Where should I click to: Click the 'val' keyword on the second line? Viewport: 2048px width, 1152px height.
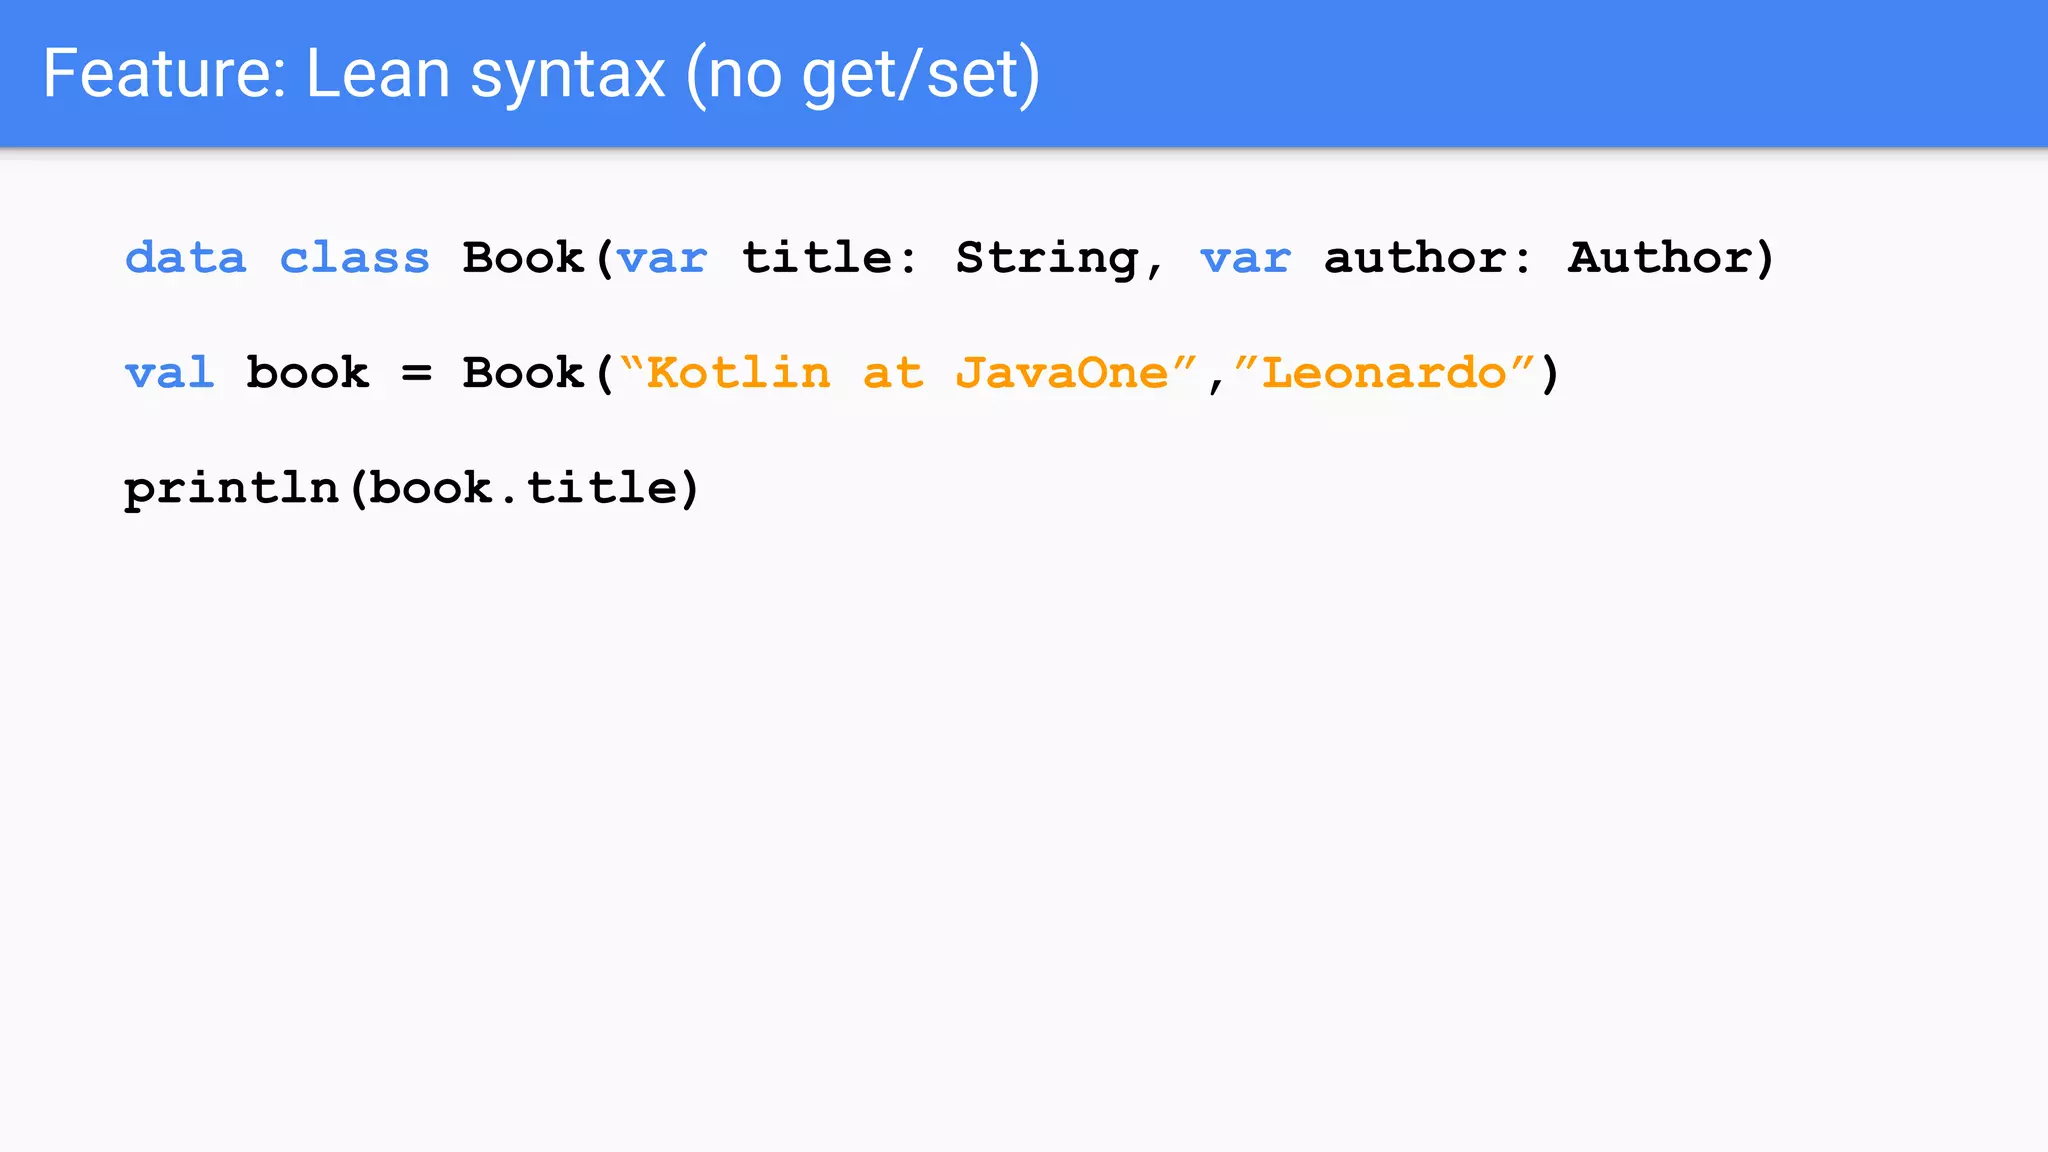tap(169, 373)
